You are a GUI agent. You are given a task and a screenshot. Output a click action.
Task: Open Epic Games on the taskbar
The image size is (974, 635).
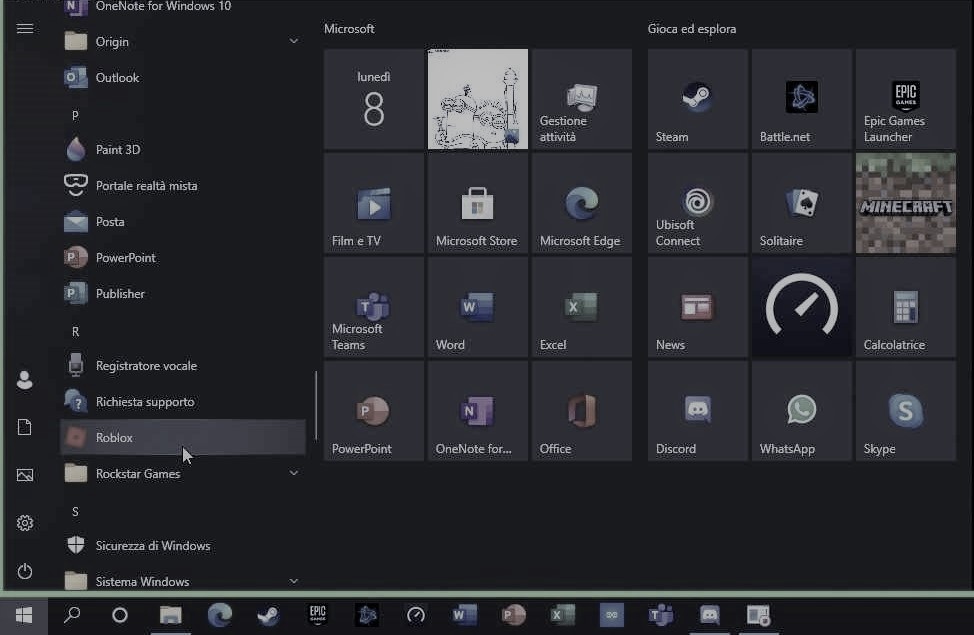pos(317,616)
